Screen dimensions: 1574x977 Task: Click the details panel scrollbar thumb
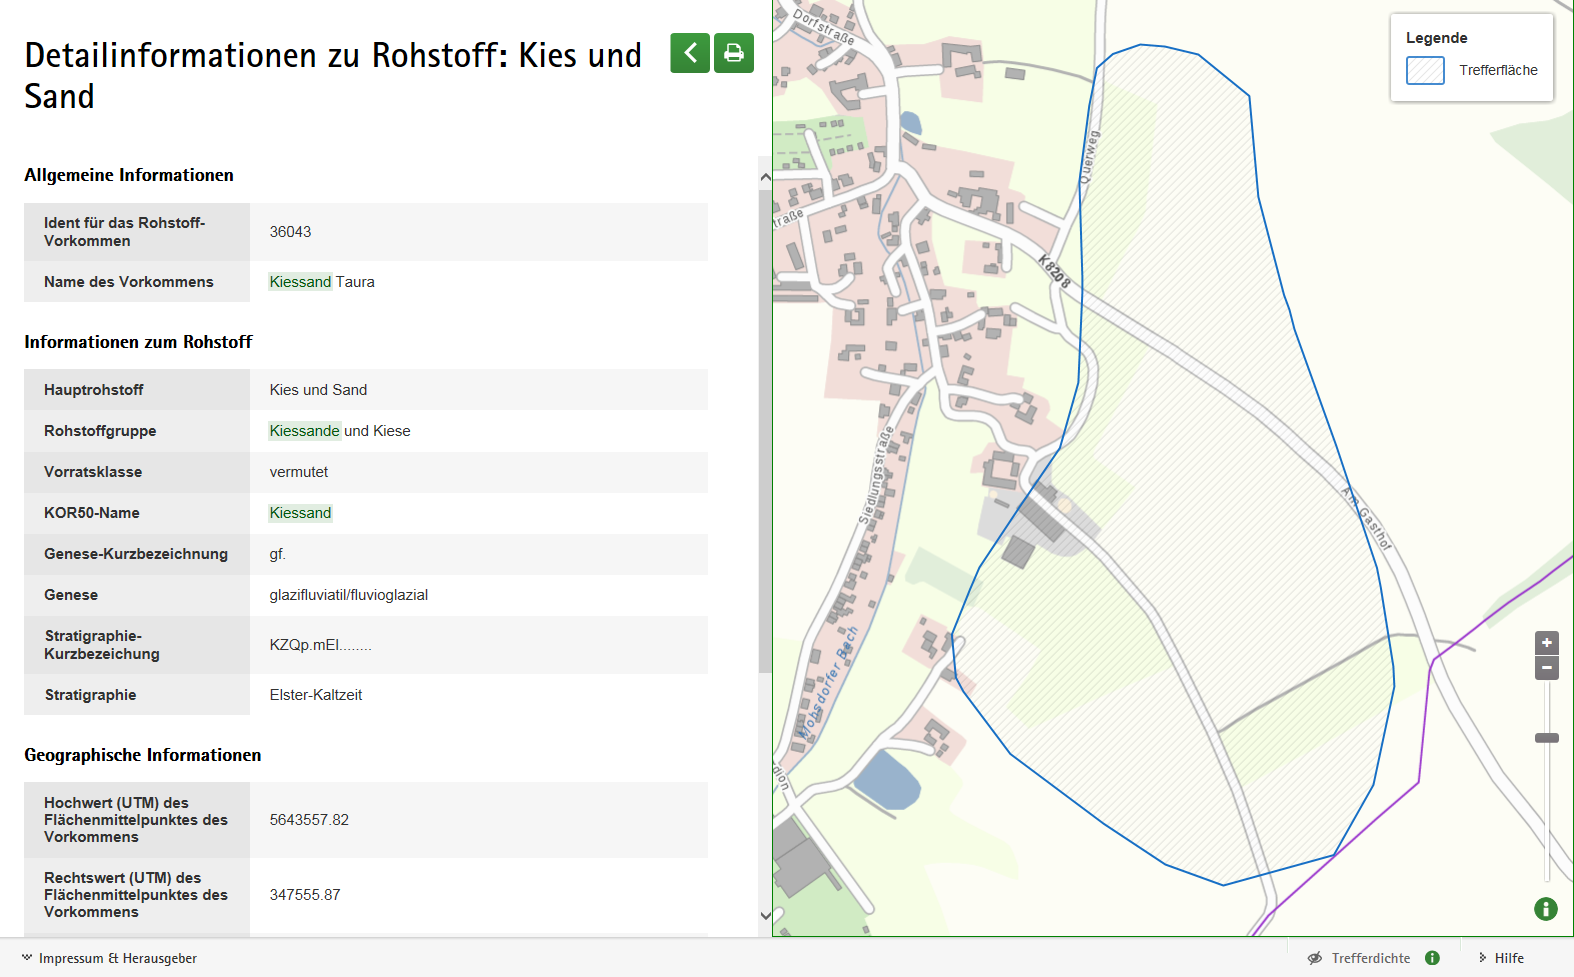click(x=765, y=430)
